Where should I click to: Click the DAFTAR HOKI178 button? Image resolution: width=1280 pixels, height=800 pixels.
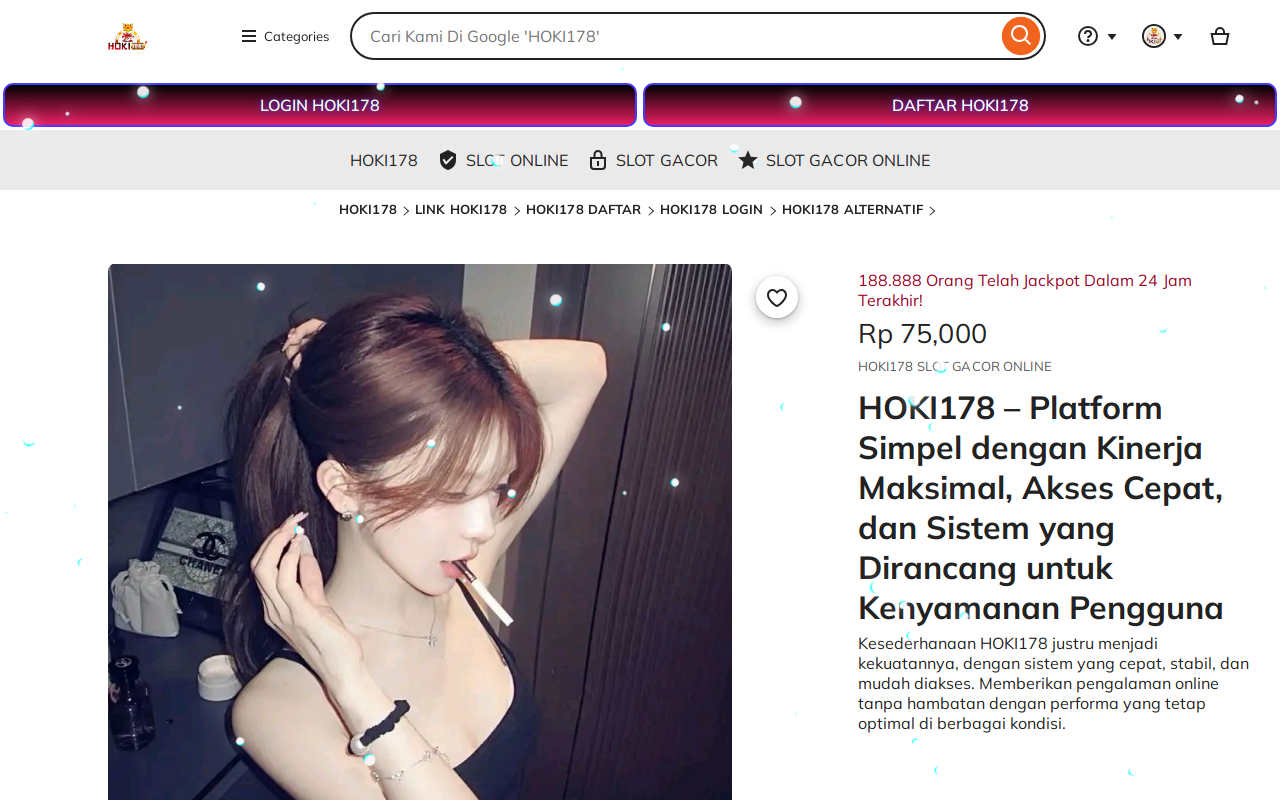960,105
